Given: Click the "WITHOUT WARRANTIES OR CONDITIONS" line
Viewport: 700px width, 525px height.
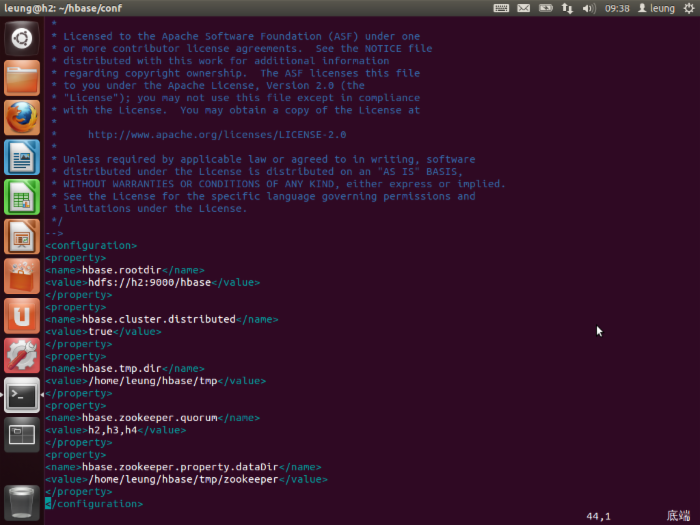Looking at the screenshot, I should point(284,183).
